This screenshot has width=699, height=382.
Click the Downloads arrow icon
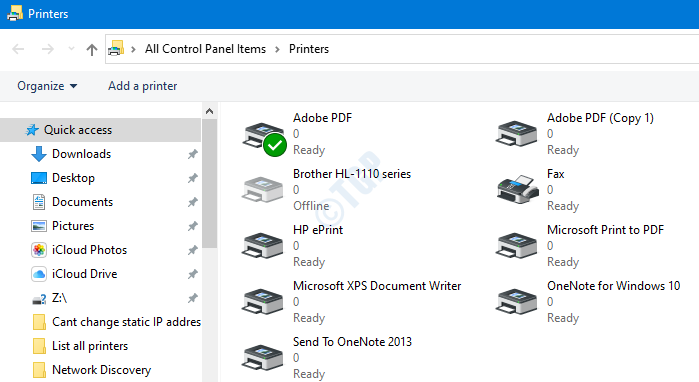(39, 154)
